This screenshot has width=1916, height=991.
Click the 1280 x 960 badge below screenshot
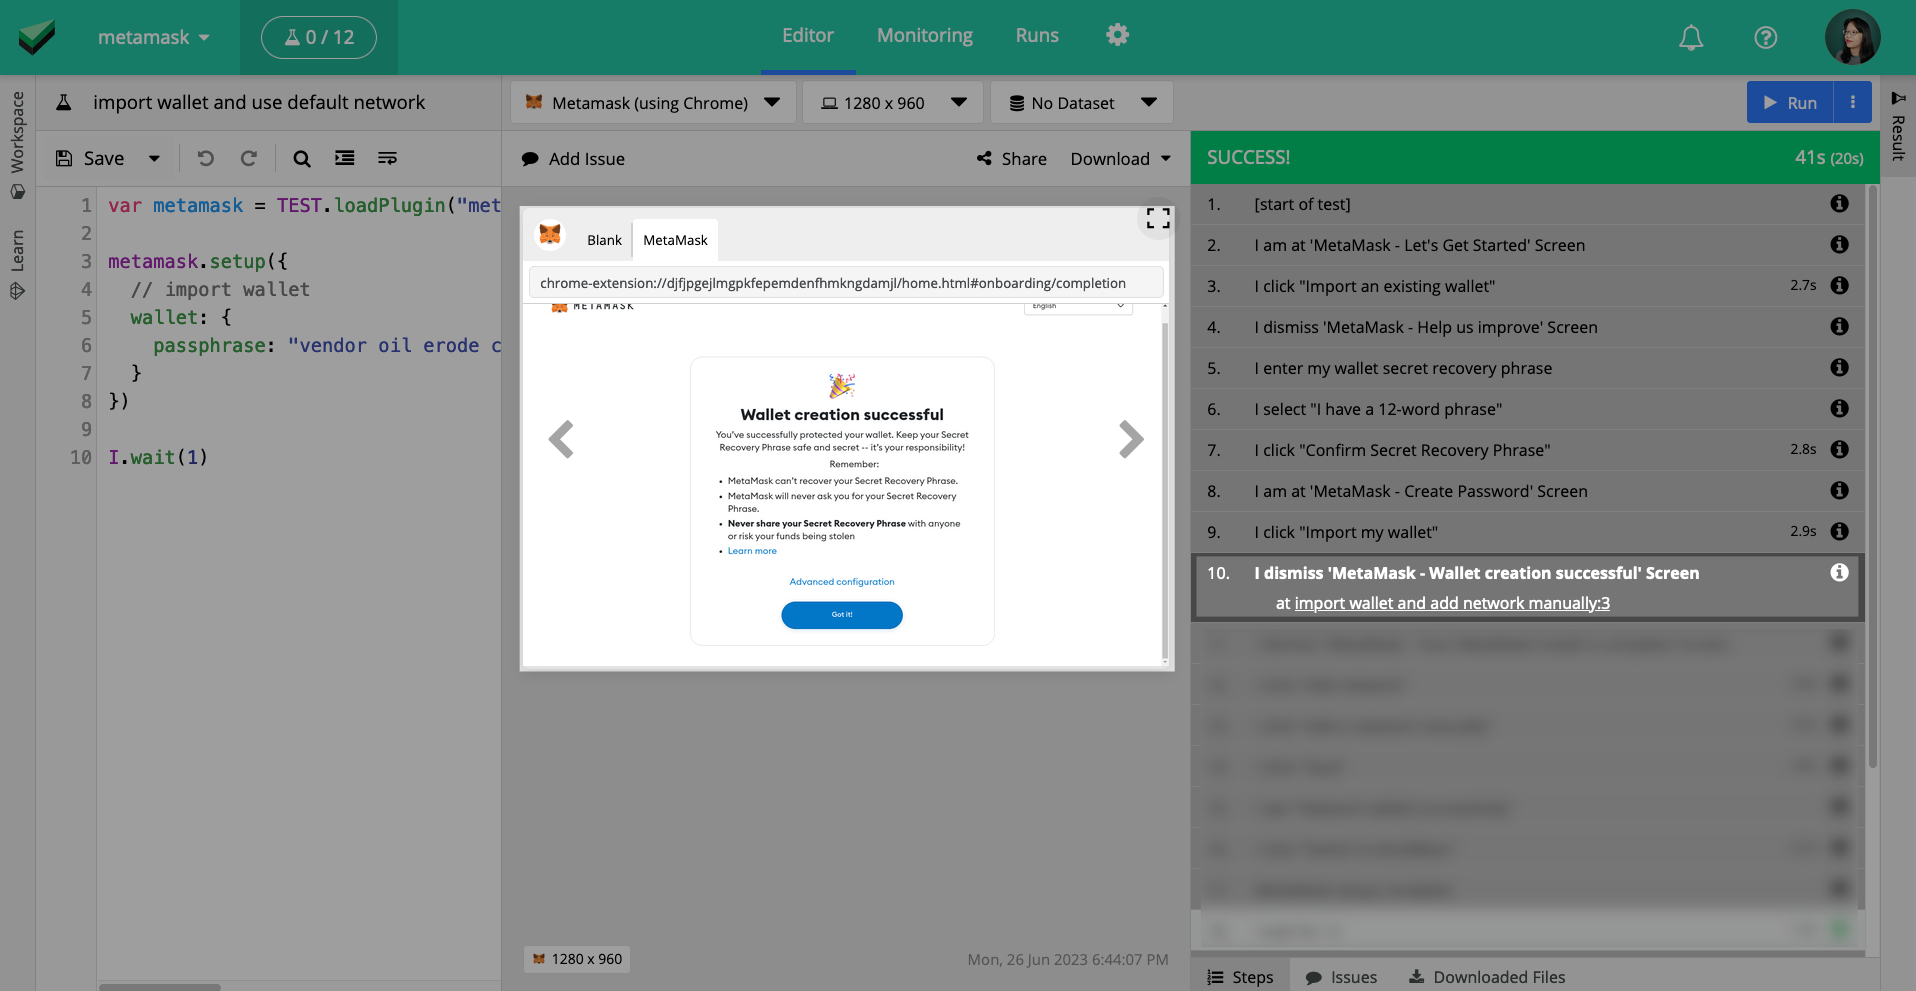pos(578,959)
